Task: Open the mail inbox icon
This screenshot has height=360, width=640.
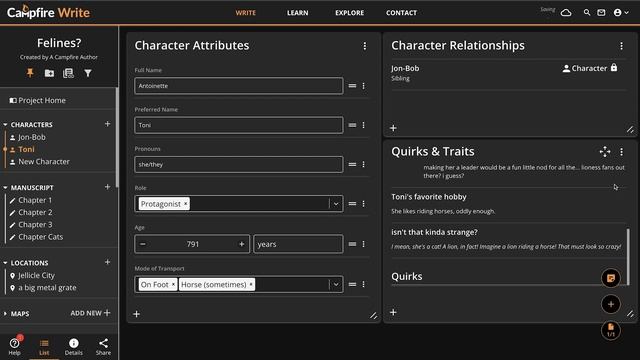Action: (x=601, y=13)
